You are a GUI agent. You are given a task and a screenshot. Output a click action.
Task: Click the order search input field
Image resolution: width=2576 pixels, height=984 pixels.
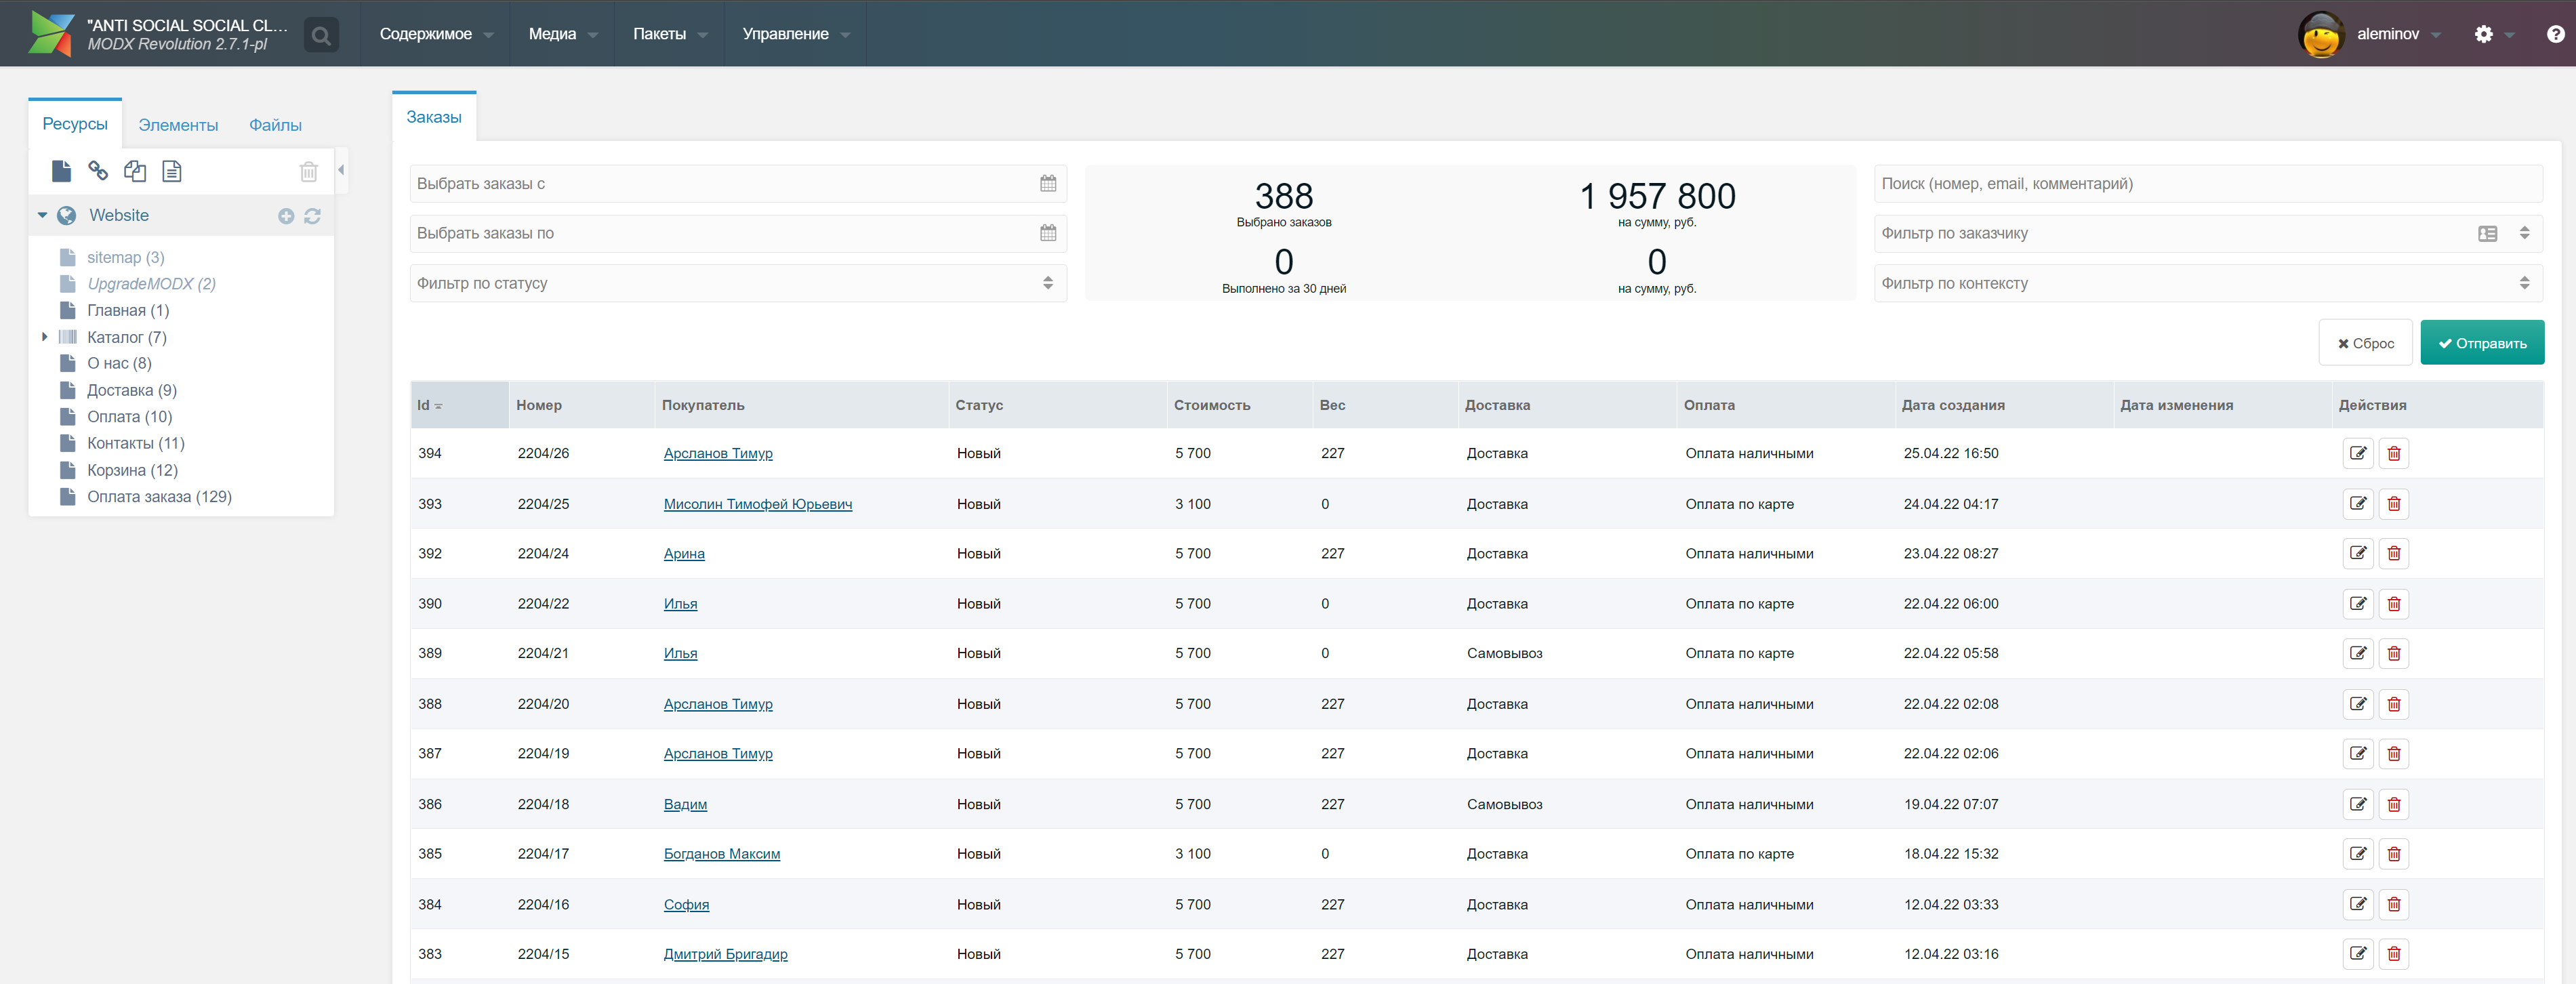2207,184
